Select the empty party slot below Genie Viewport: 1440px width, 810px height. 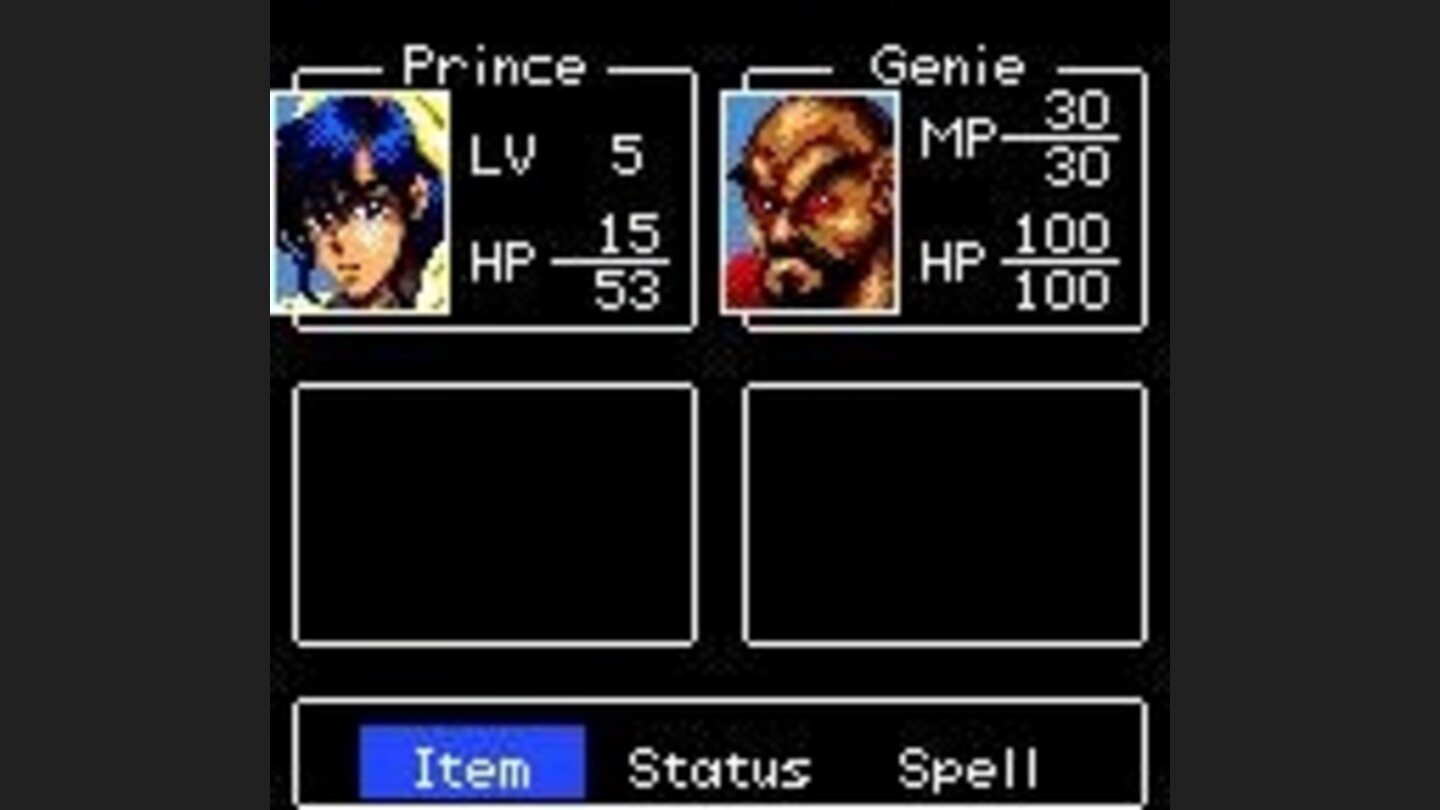click(x=945, y=514)
